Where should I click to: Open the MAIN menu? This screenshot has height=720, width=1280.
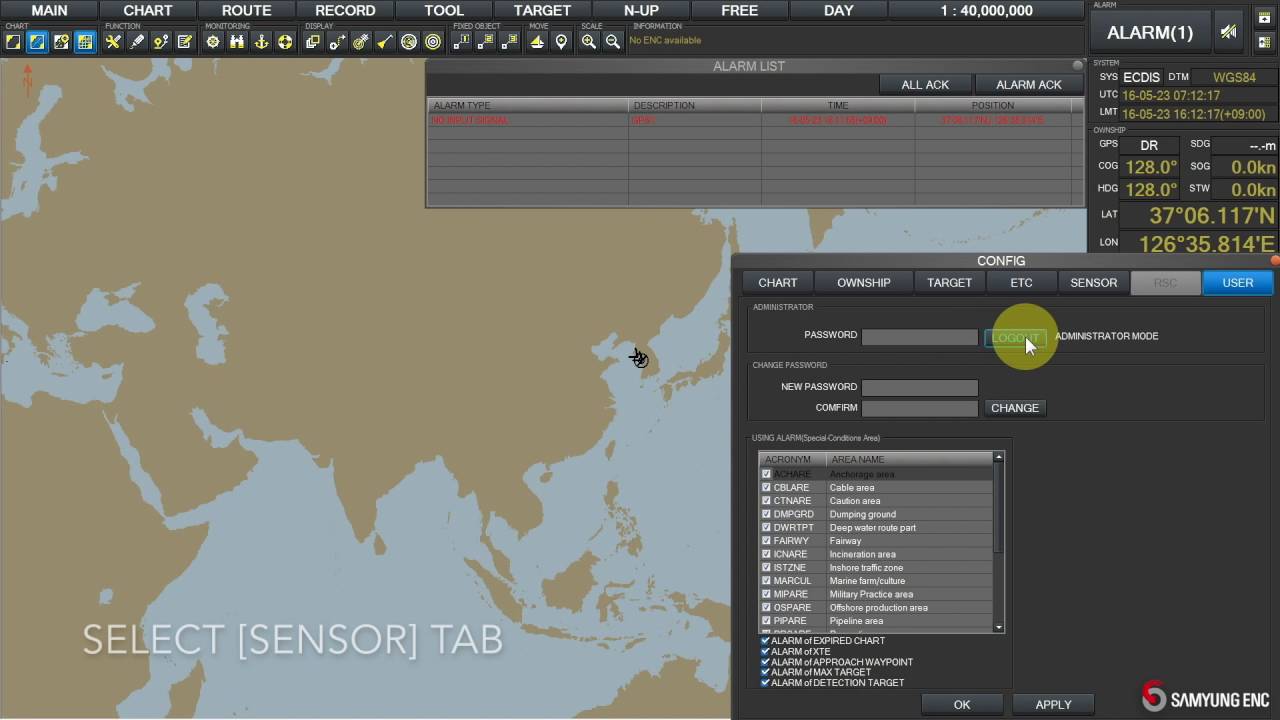49,11
